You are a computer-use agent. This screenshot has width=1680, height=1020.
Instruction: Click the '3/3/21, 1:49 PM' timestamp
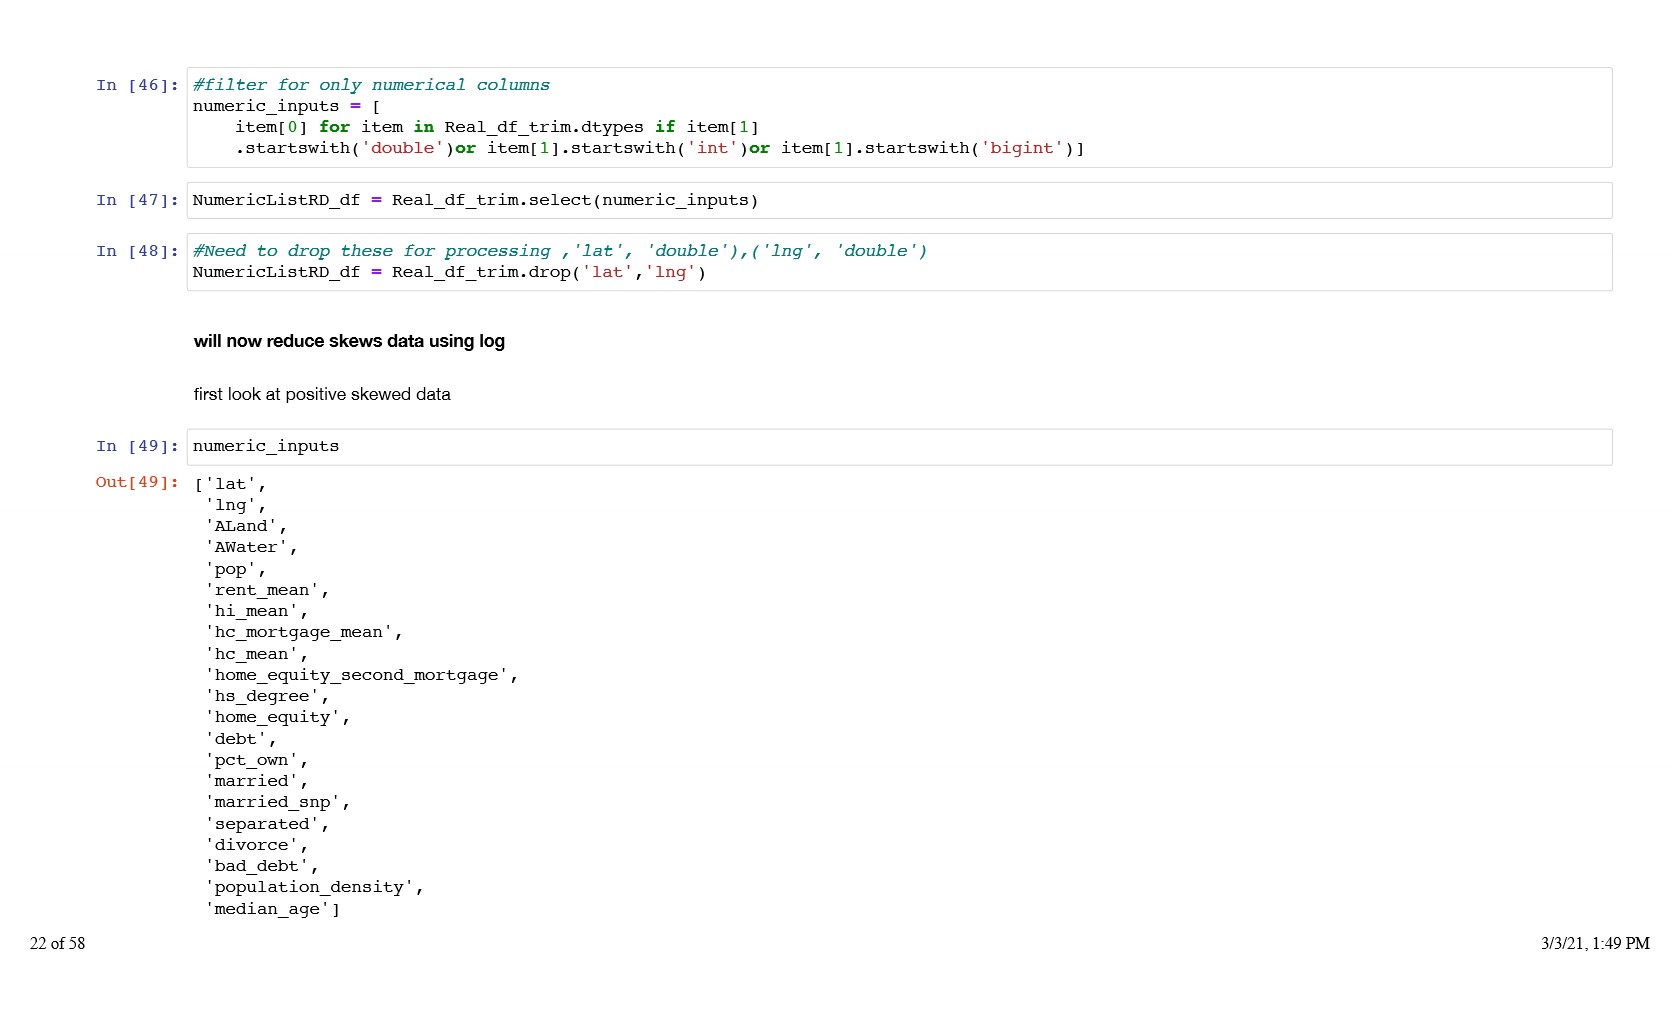1594,943
